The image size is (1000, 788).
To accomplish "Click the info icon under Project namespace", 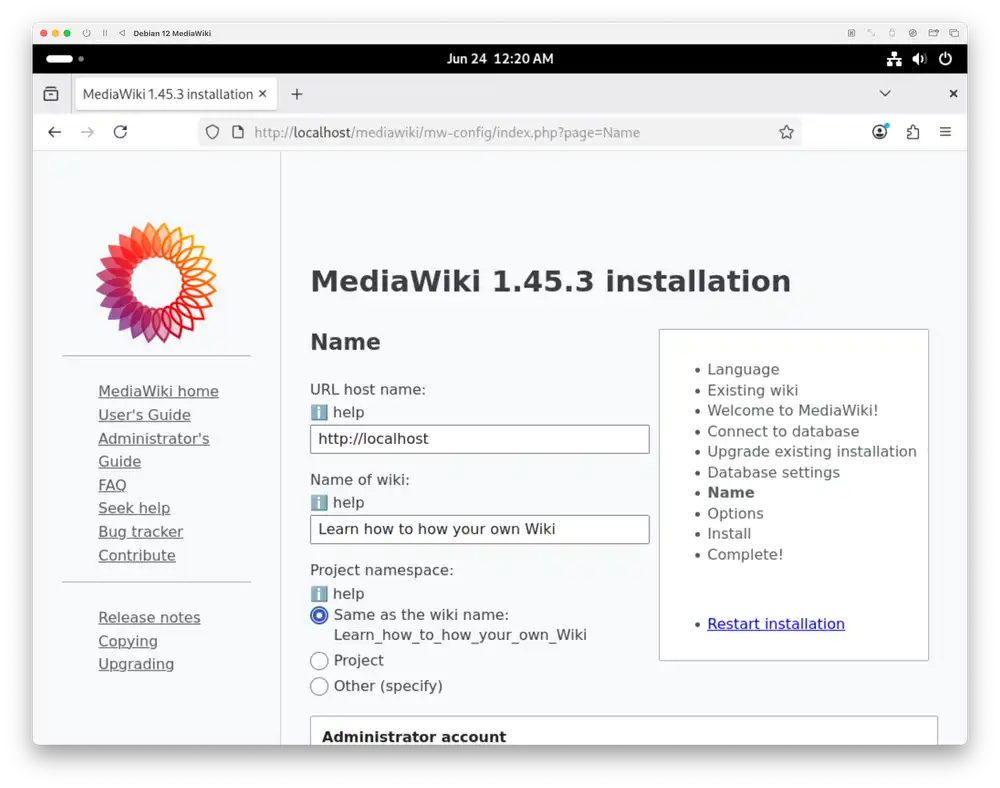I will (x=319, y=594).
